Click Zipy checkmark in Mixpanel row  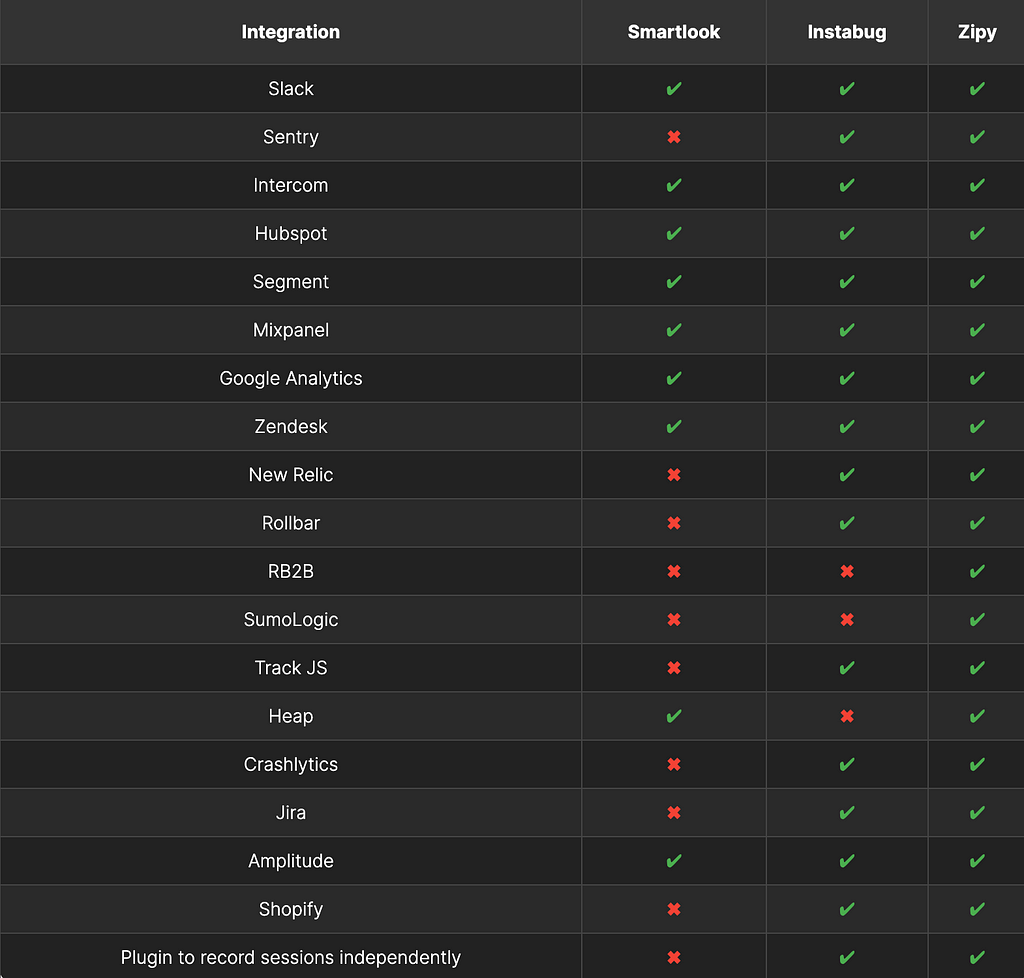[976, 330]
